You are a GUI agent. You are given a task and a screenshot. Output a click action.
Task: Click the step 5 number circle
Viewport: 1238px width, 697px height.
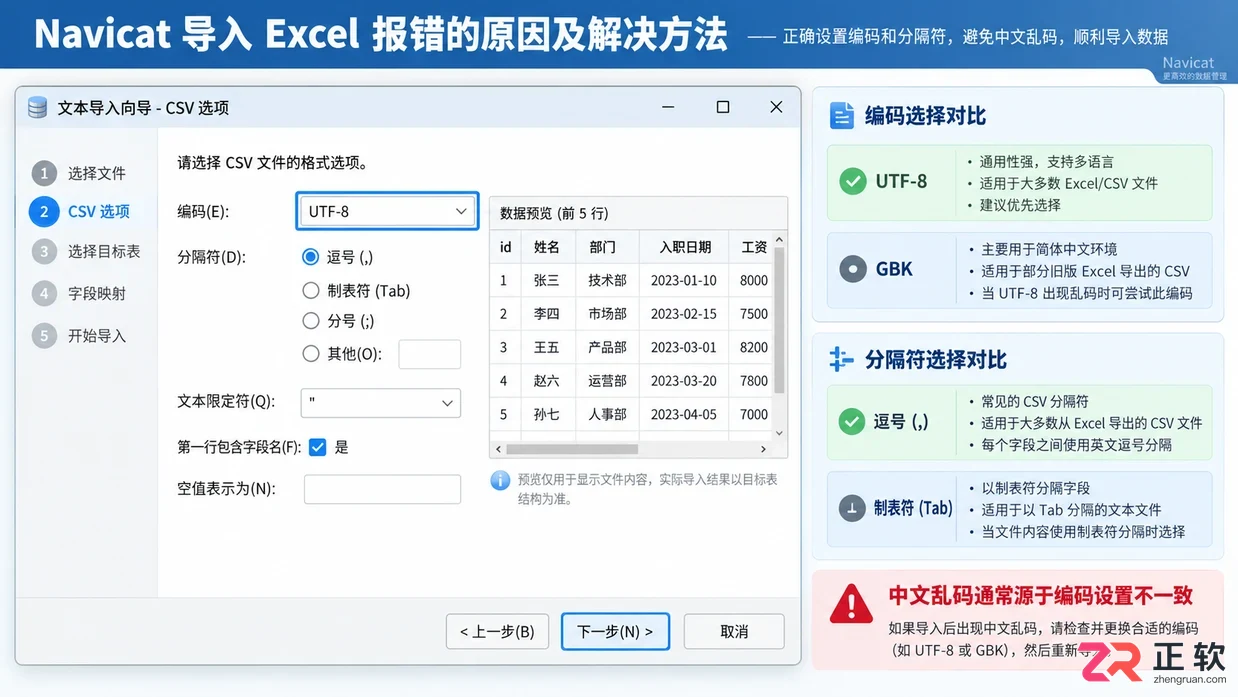44,335
